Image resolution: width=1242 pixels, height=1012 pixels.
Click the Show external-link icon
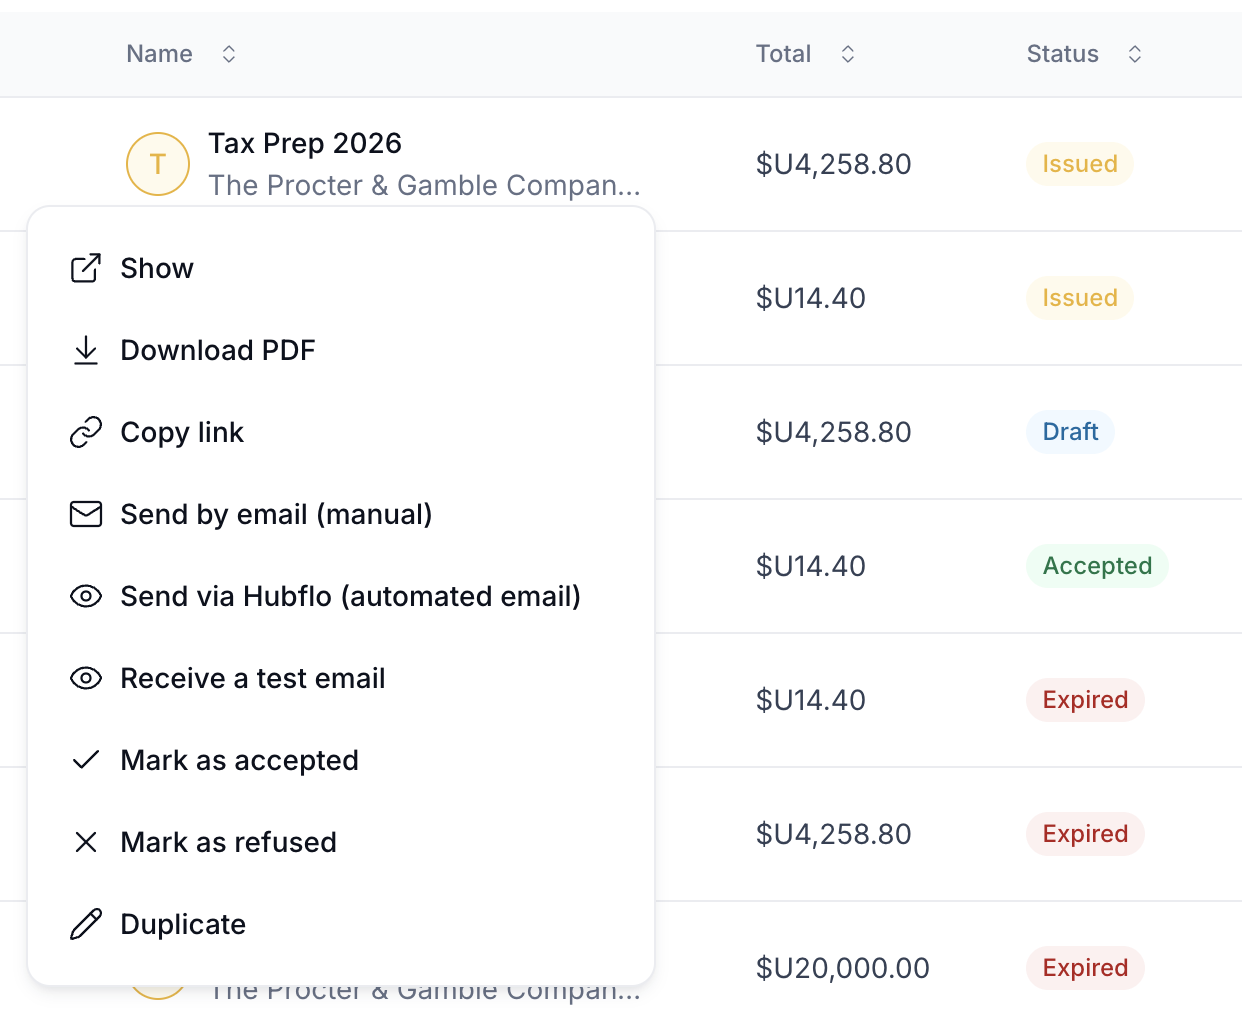[86, 268]
